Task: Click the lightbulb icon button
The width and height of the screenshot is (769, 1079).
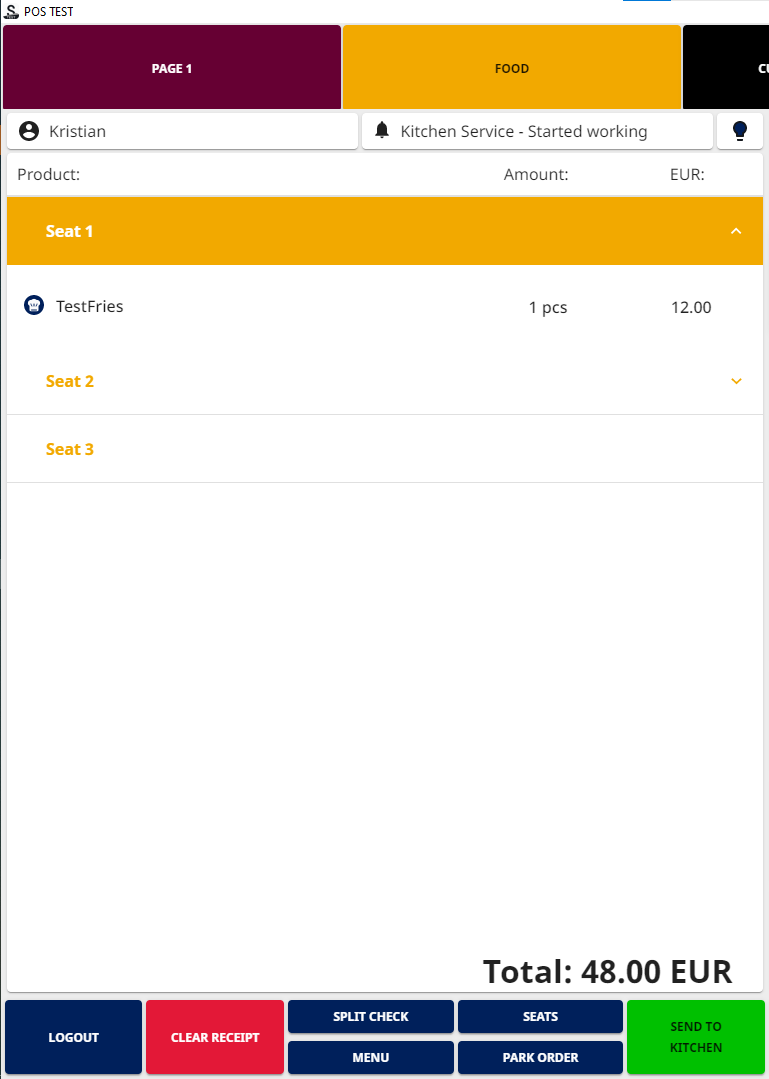Action: (740, 131)
